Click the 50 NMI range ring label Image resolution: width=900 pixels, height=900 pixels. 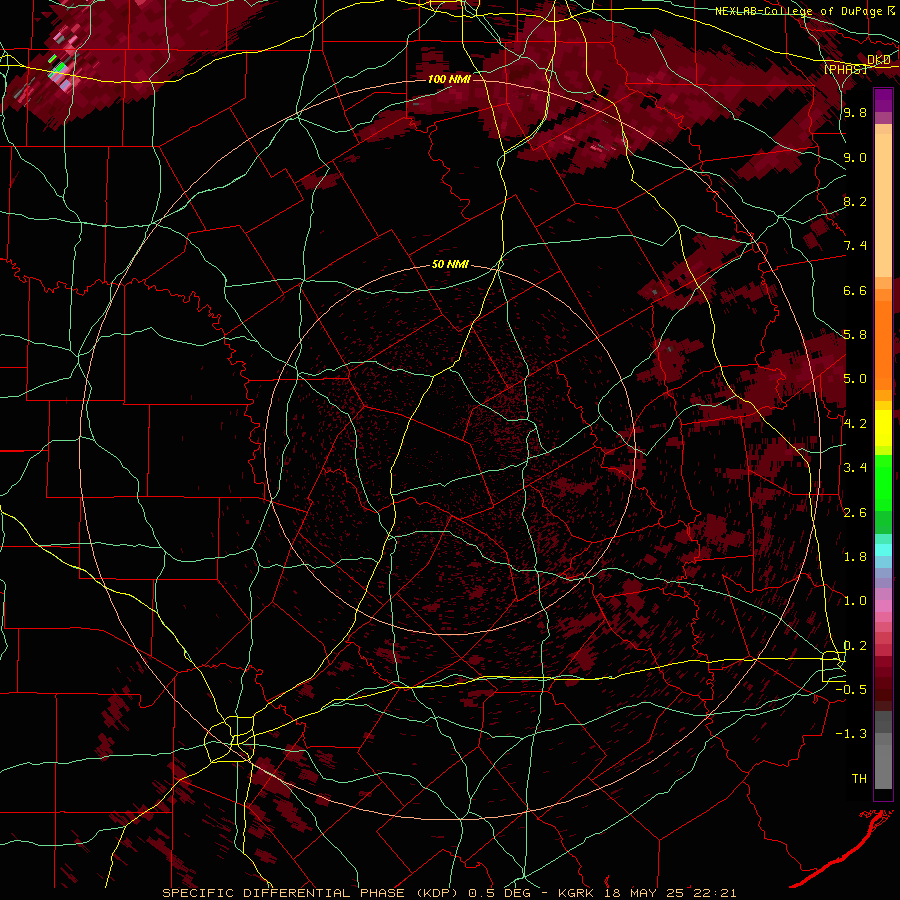[x=450, y=265]
